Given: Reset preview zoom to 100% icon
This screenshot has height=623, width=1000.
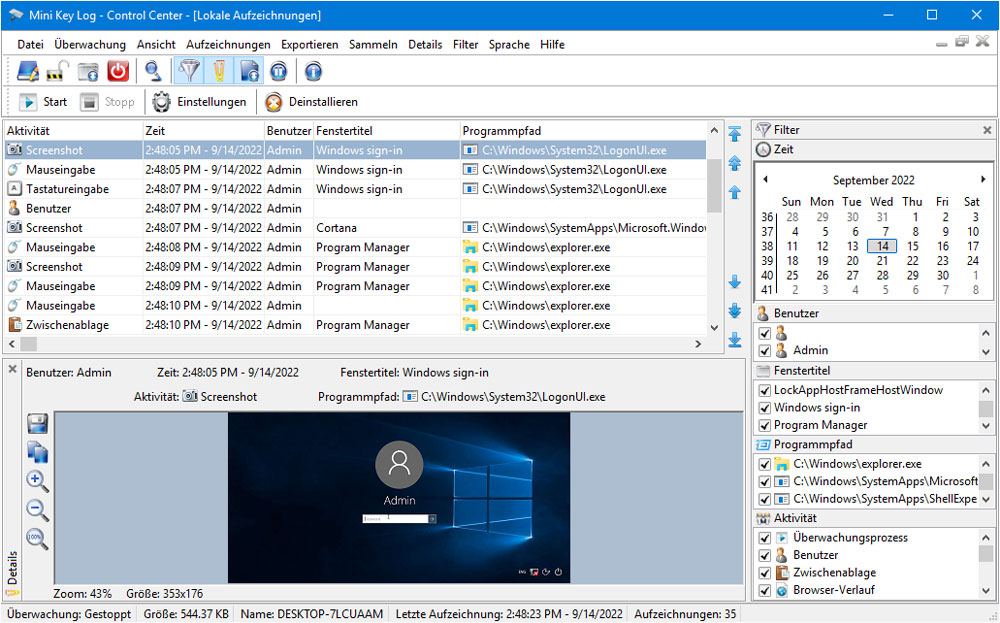Looking at the screenshot, I should 37,539.
